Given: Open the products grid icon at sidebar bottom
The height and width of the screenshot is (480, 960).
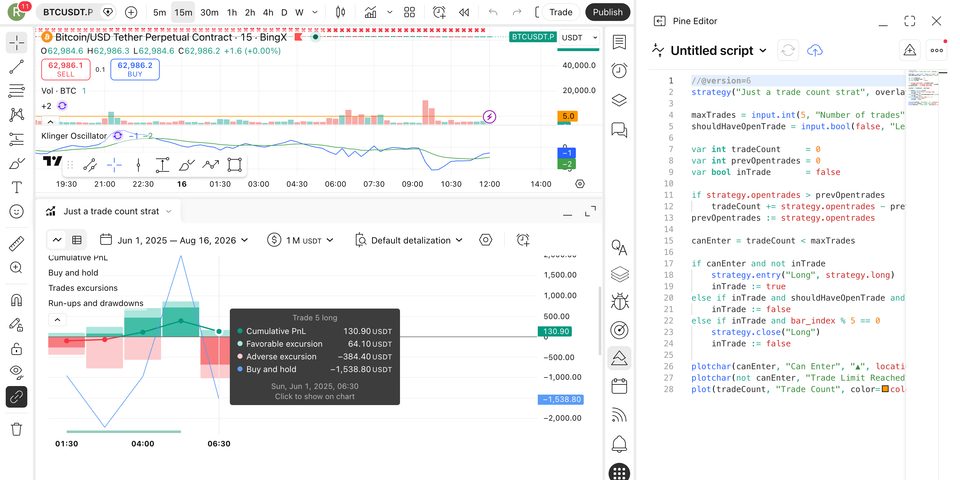Looking at the screenshot, I should coord(619,473).
